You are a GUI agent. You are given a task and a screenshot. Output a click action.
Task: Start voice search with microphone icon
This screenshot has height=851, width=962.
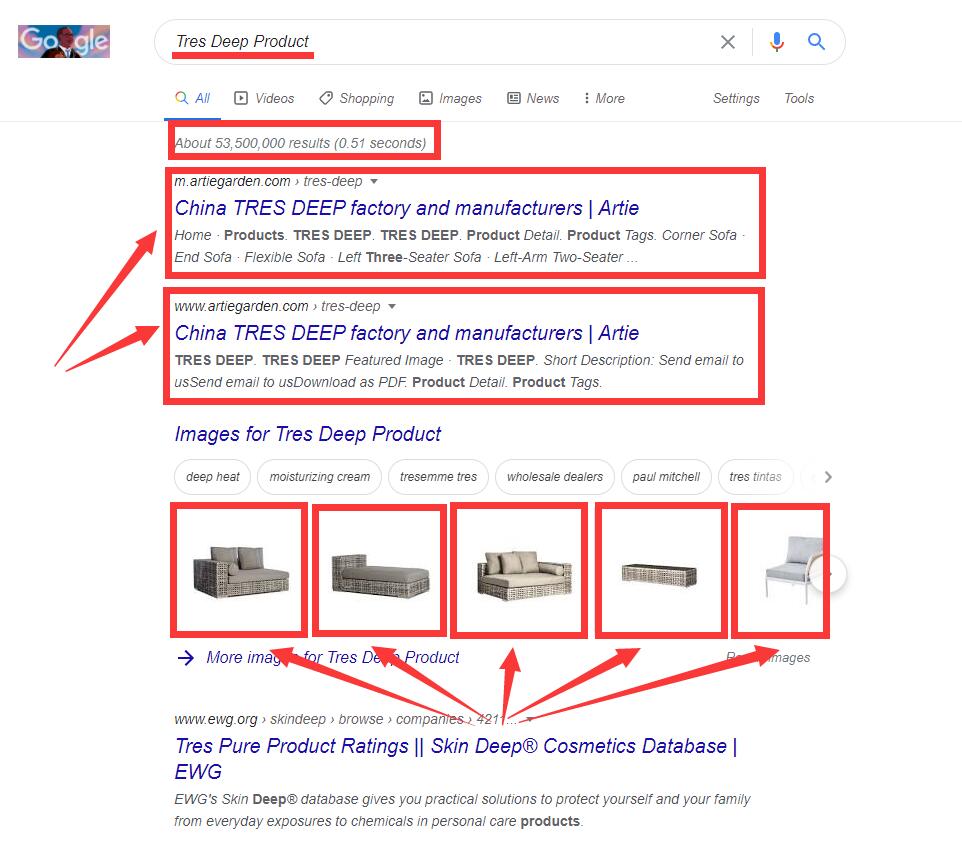(x=777, y=42)
